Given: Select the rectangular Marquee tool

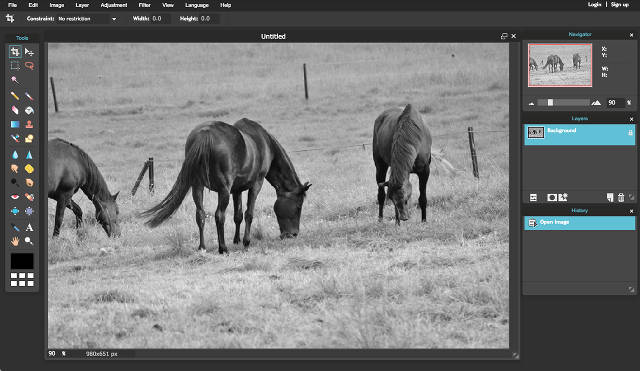Looking at the screenshot, I should coord(15,66).
